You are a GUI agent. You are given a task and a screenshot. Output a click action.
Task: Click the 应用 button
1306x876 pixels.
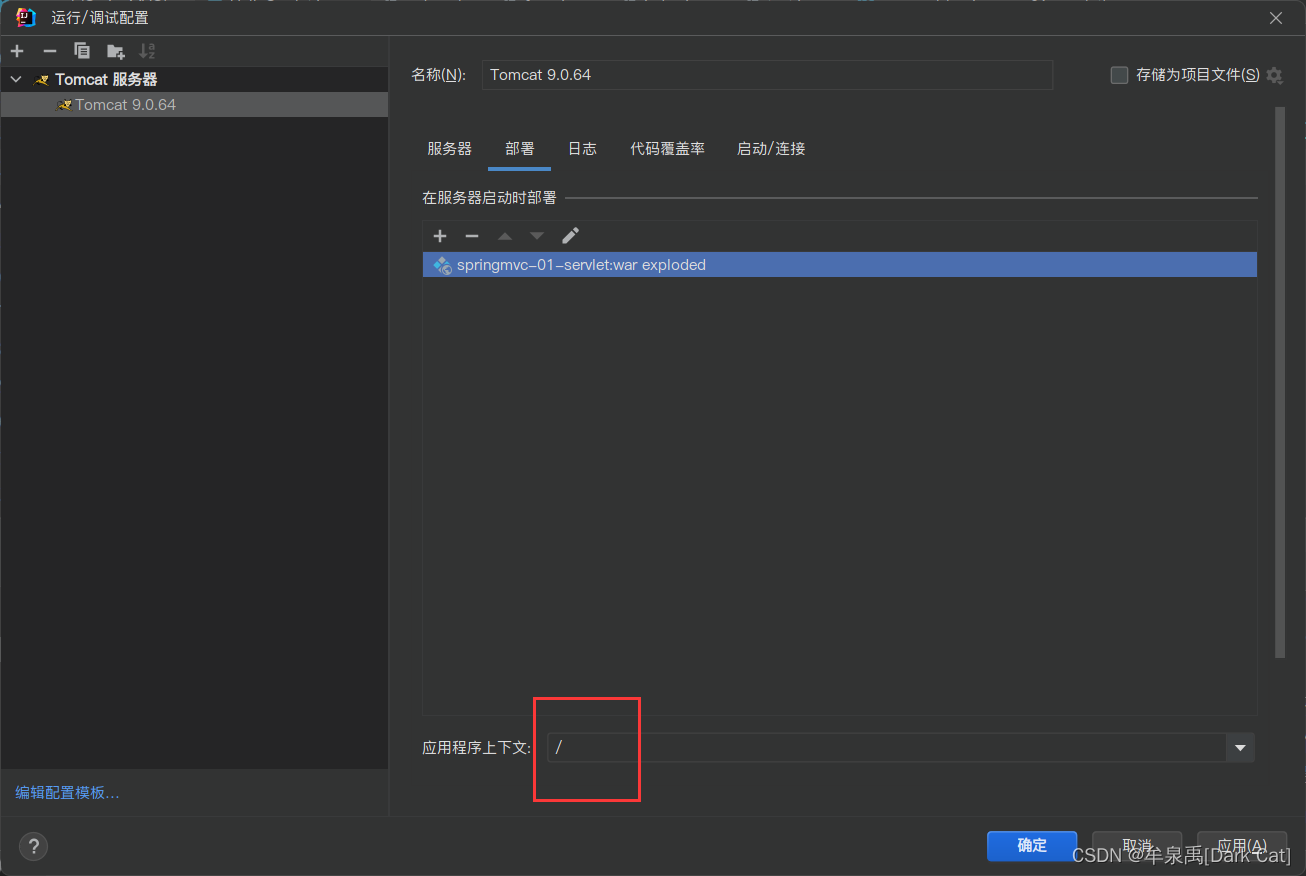[x=1242, y=846]
